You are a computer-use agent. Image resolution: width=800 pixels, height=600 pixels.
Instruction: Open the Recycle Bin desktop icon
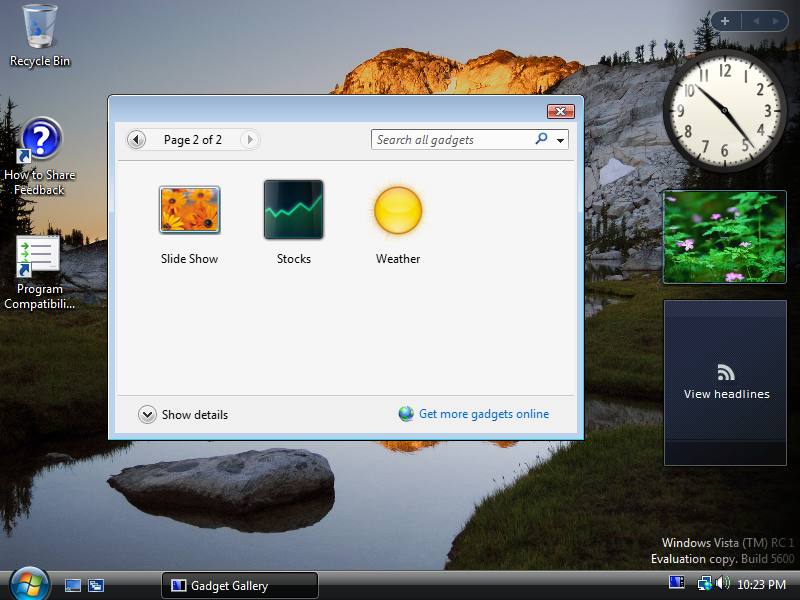pyautogui.click(x=40, y=36)
